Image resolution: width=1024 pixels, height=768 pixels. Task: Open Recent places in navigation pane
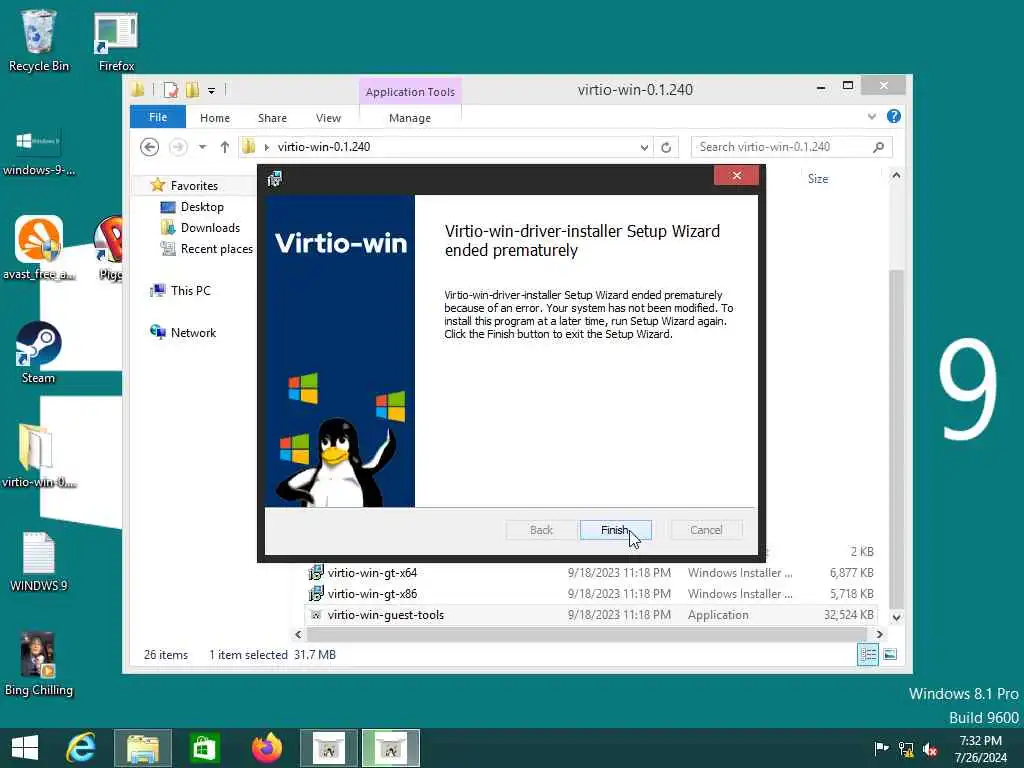click(206, 249)
